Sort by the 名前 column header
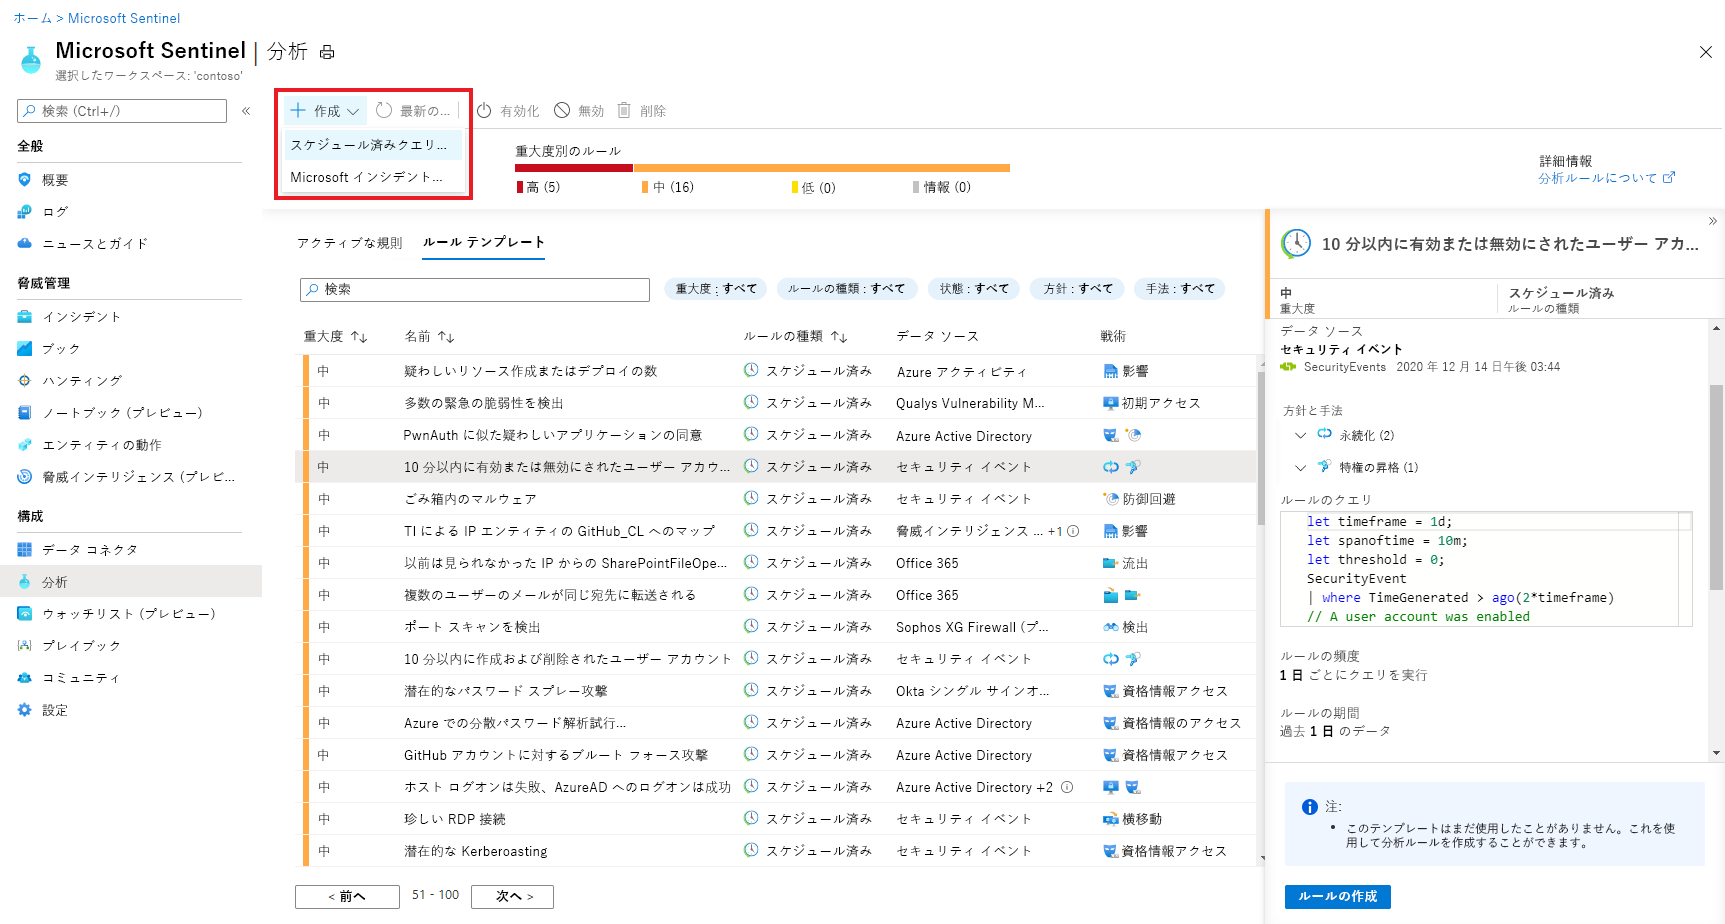The image size is (1725, 924). [429, 337]
